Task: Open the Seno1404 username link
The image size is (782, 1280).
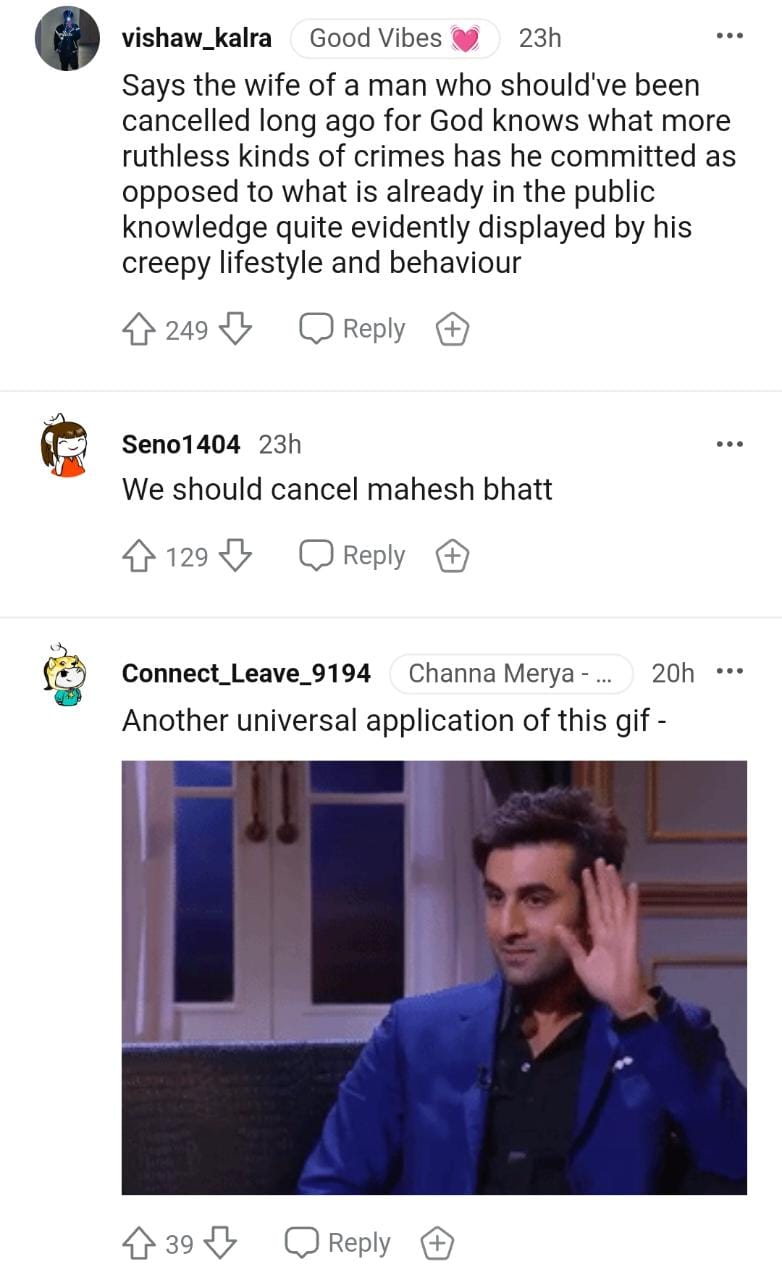Action: coord(181,444)
